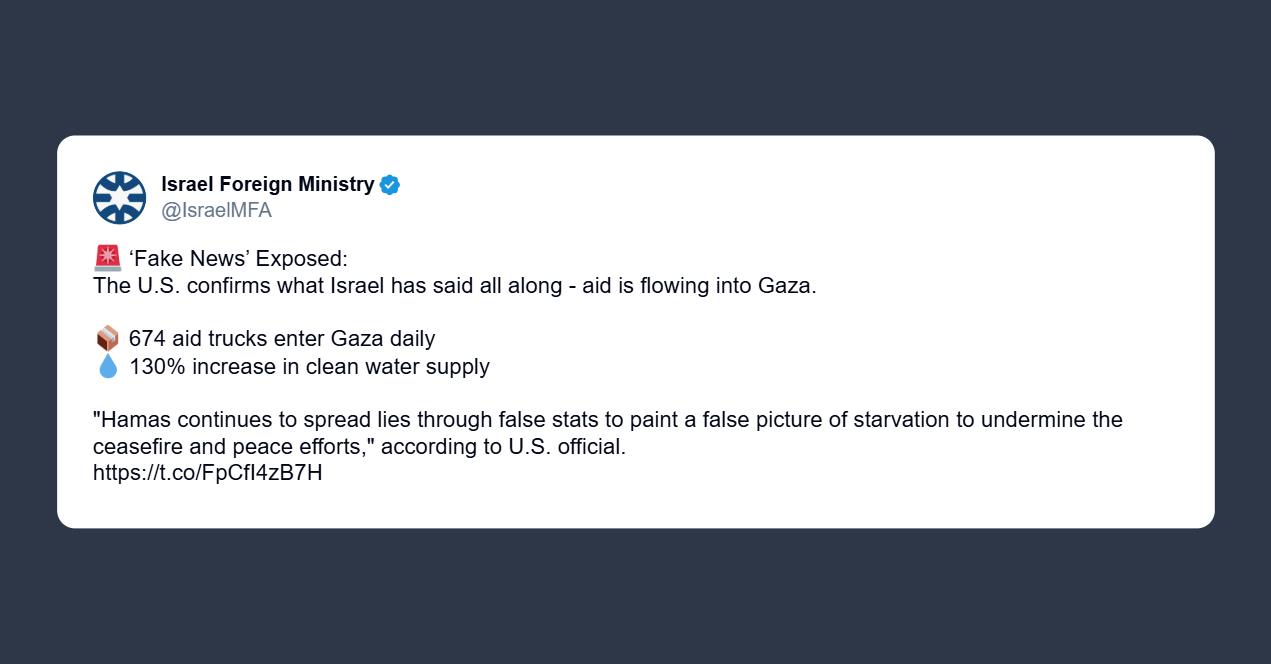Image resolution: width=1271 pixels, height=664 pixels.
Task: Click the number "674" in the tweet
Action: (147, 339)
